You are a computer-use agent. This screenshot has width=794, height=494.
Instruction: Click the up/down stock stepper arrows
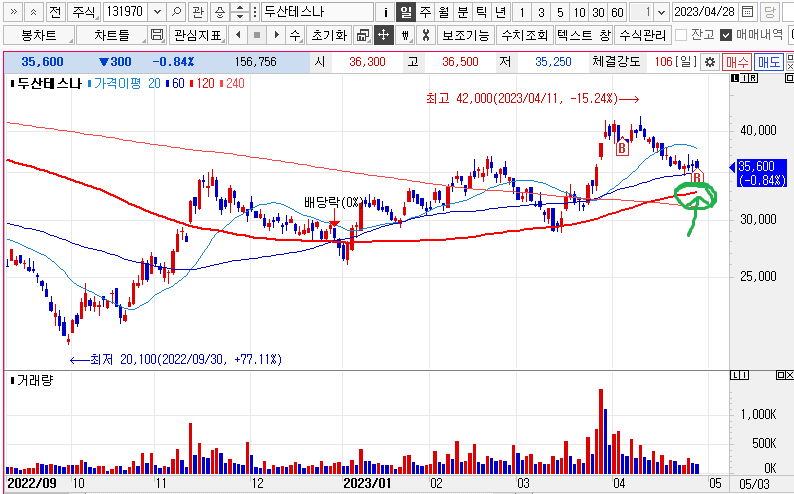coord(240,12)
